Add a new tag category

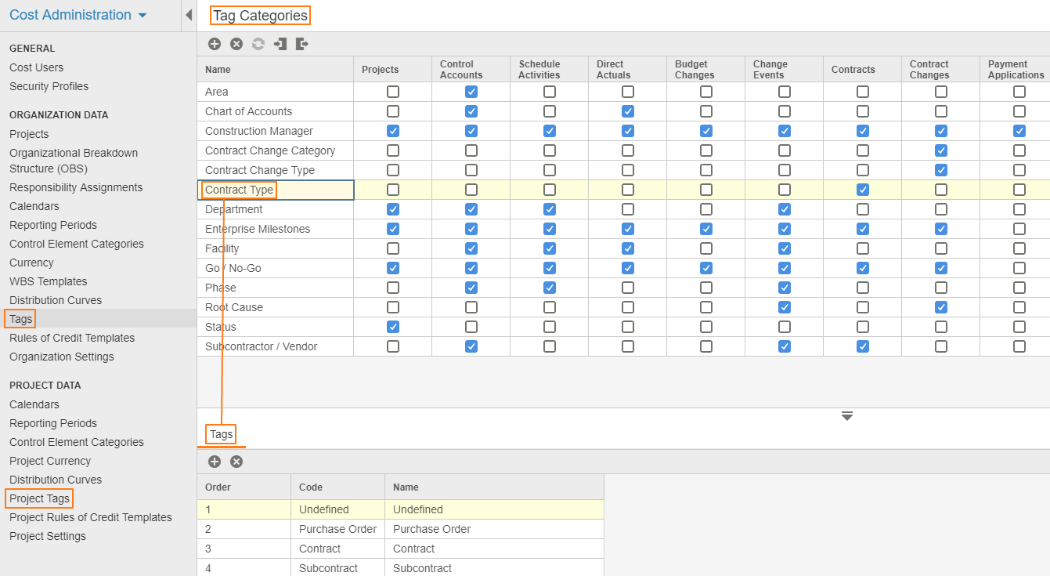(x=214, y=44)
